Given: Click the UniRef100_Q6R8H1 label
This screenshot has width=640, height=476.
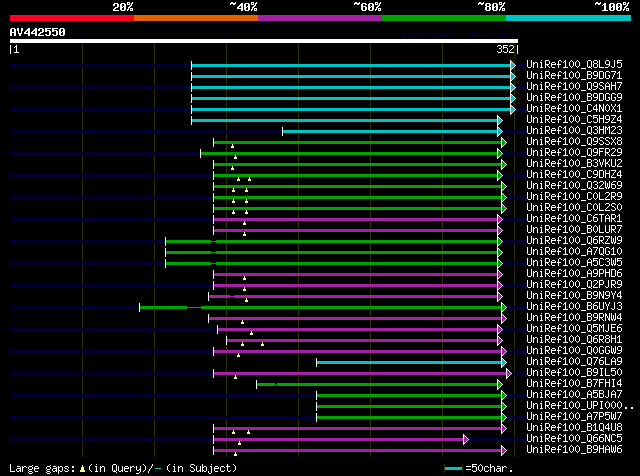Looking at the screenshot, I should point(574,340).
